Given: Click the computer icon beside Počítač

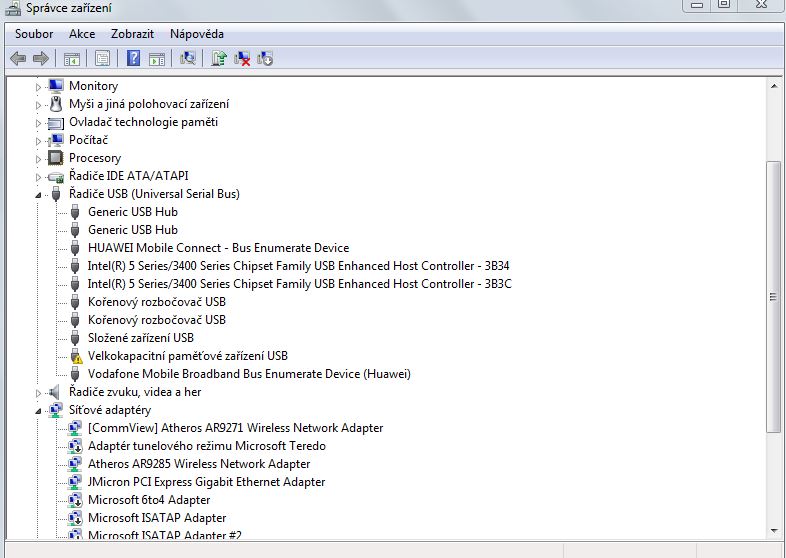Looking at the screenshot, I should tap(56, 140).
